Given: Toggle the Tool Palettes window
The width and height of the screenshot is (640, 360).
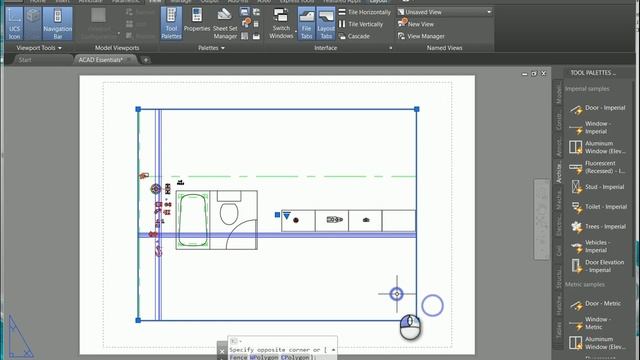Looking at the screenshot, I should [x=171, y=23].
